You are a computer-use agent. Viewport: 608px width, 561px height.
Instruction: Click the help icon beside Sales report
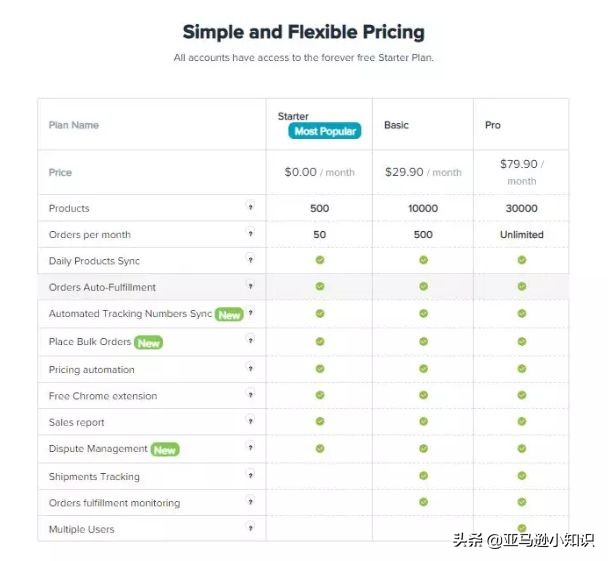coord(250,421)
